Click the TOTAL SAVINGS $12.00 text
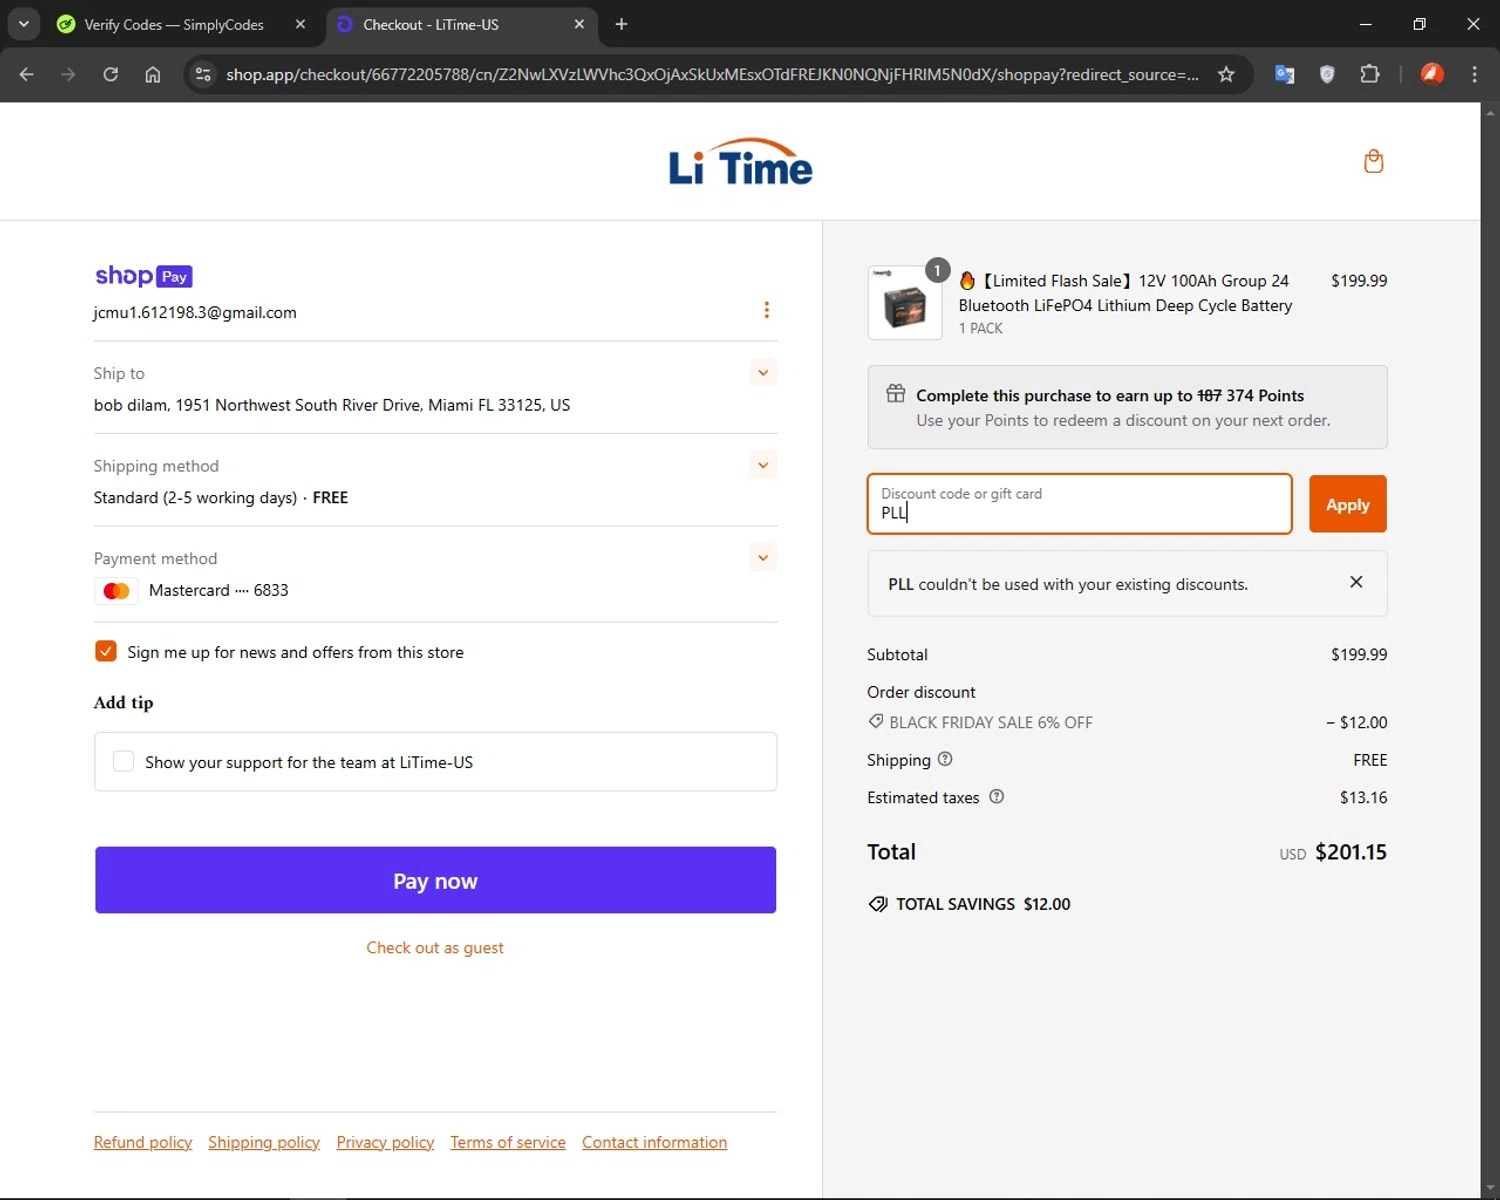This screenshot has width=1500, height=1200. tap(983, 904)
